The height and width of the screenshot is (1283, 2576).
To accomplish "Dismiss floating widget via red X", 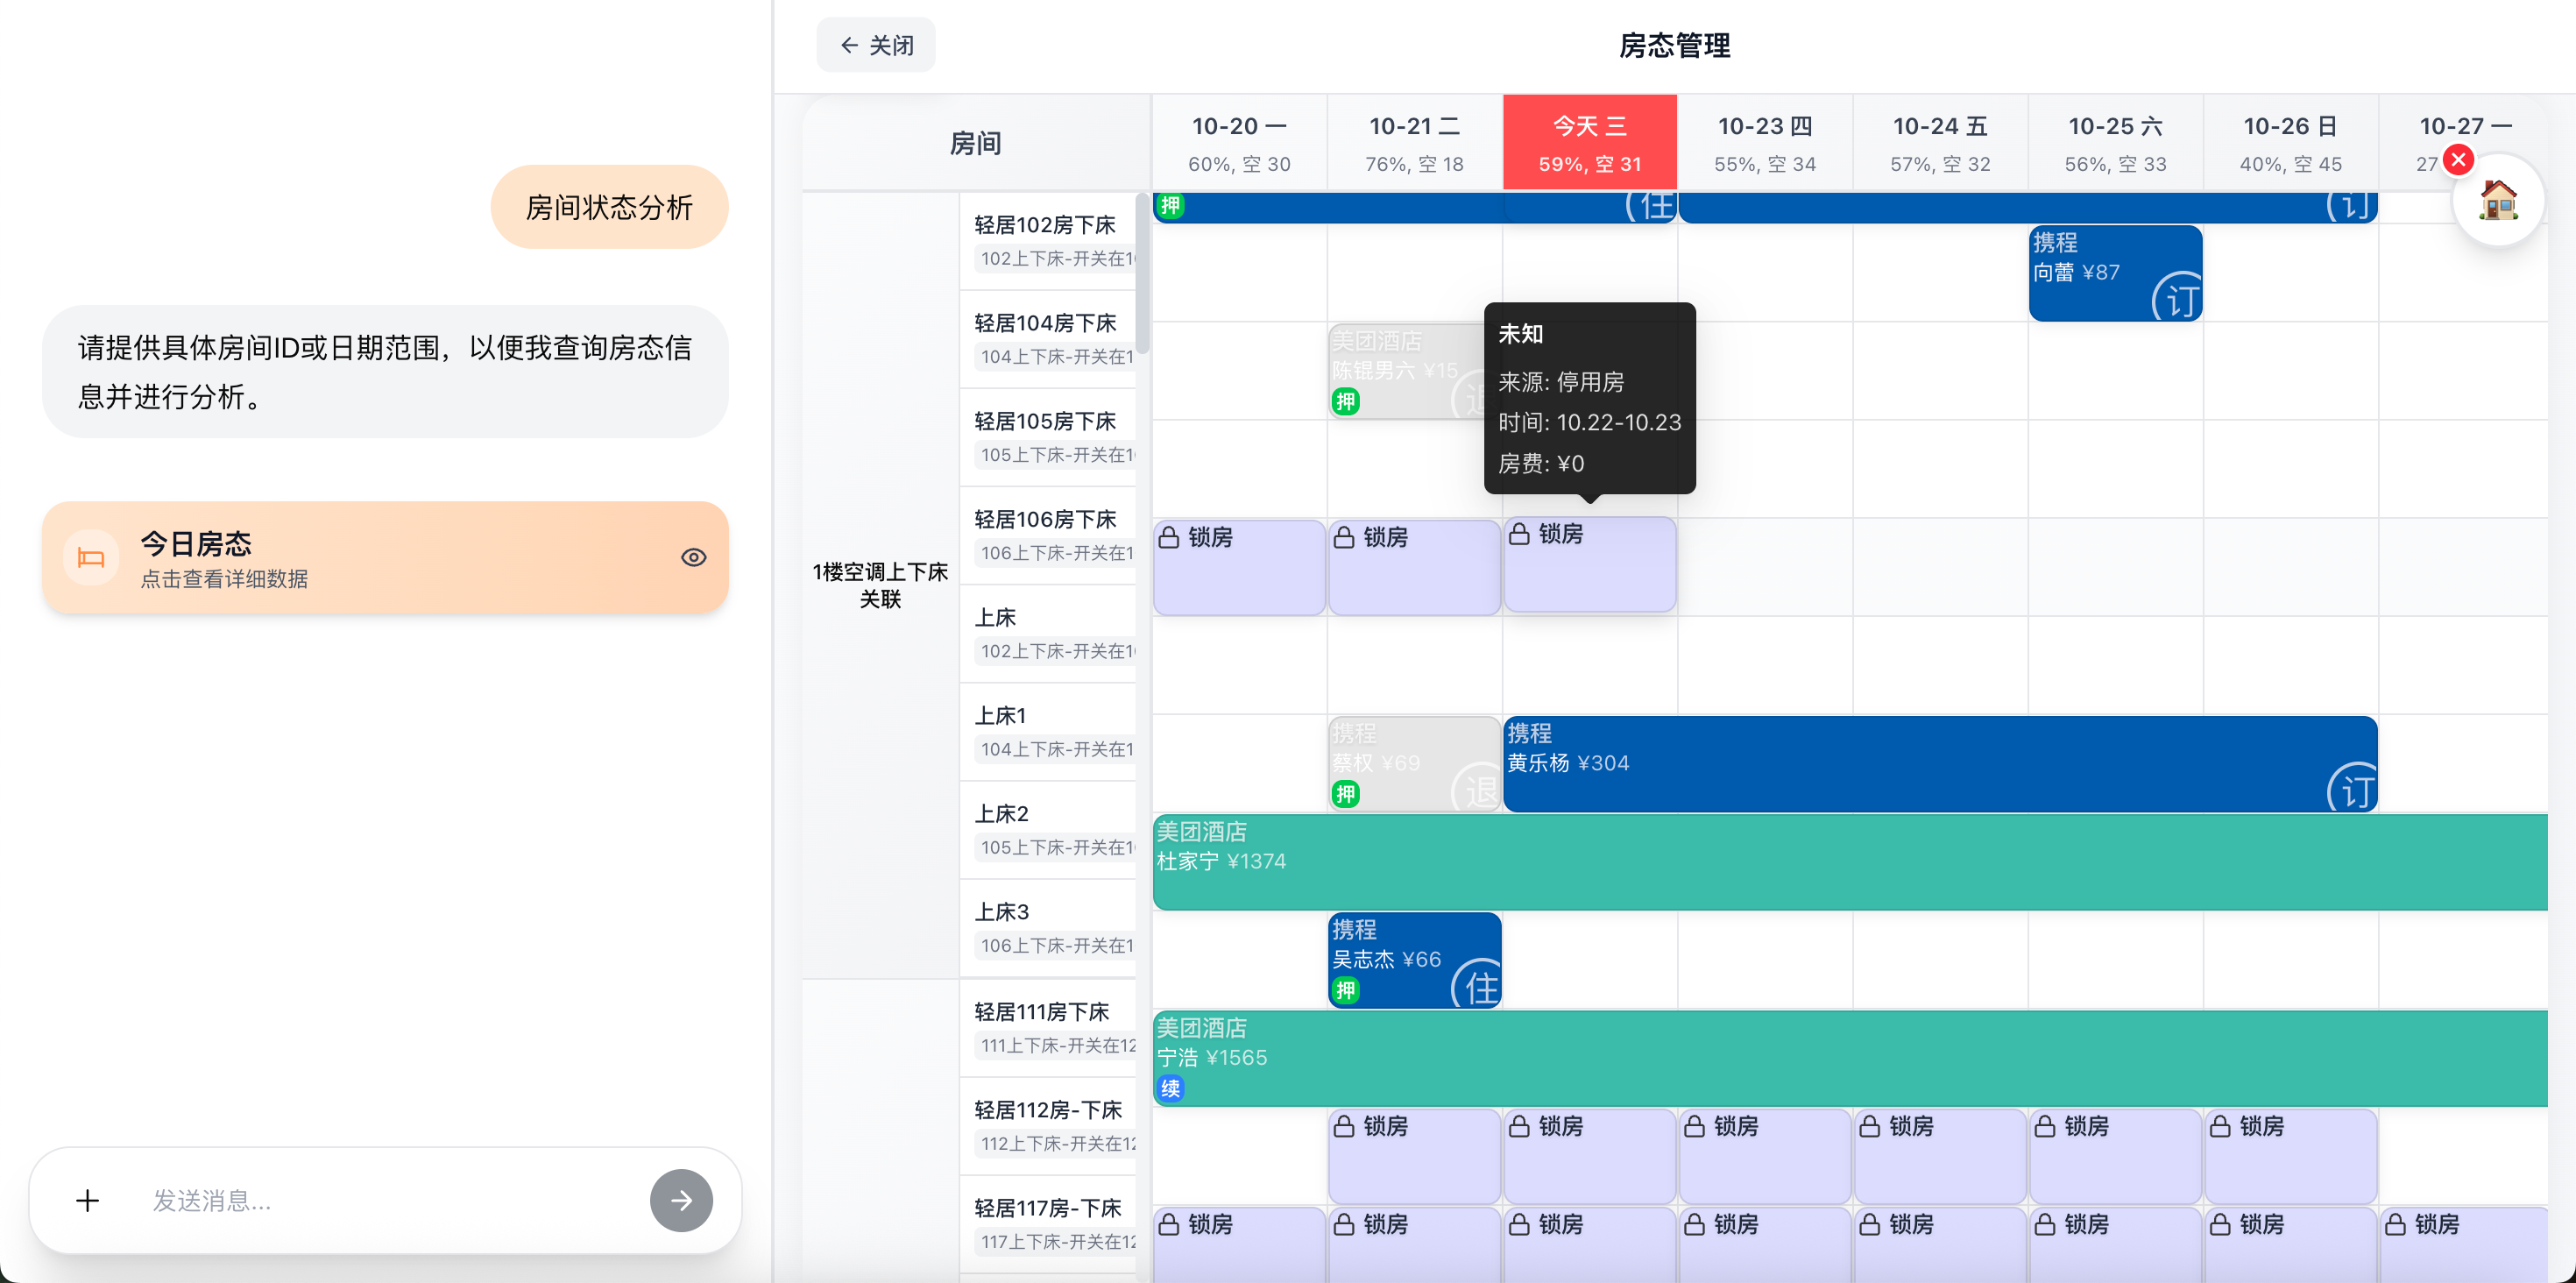I will (2459, 159).
